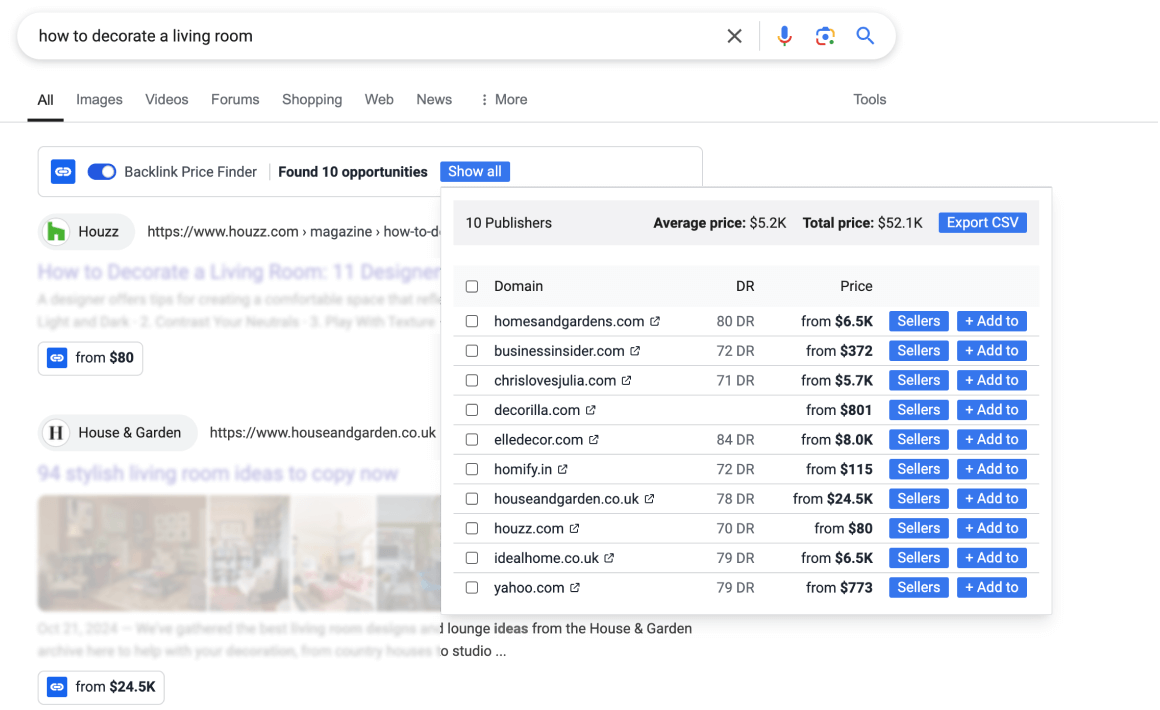View Sellers for decorilla.com
Viewport: 1160px width, 710px height.
point(919,410)
